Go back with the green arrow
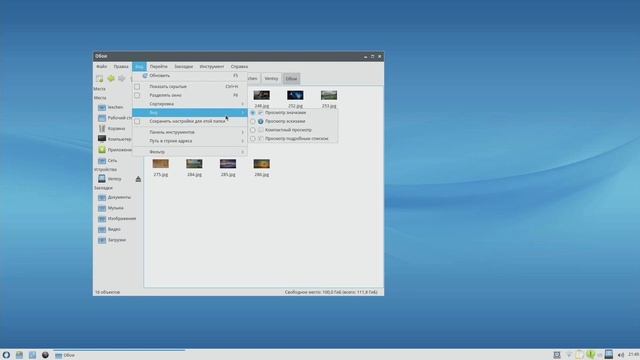This screenshot has width=640, height=360. click(x=111, y=78)
